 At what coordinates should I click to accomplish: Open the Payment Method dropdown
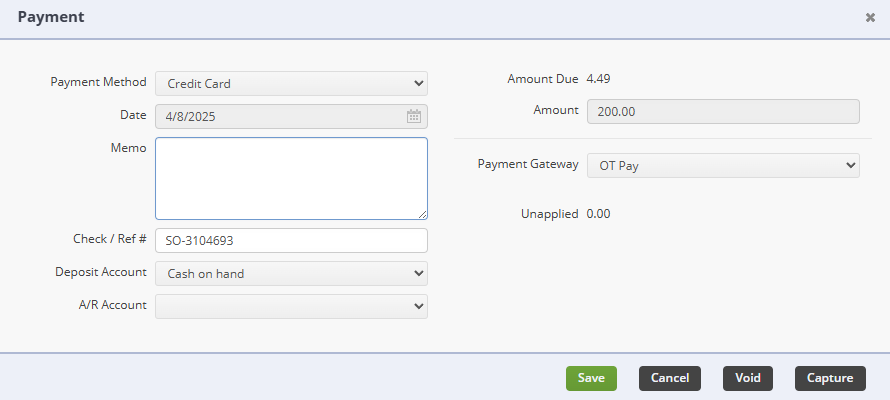[x=291, y=83]
